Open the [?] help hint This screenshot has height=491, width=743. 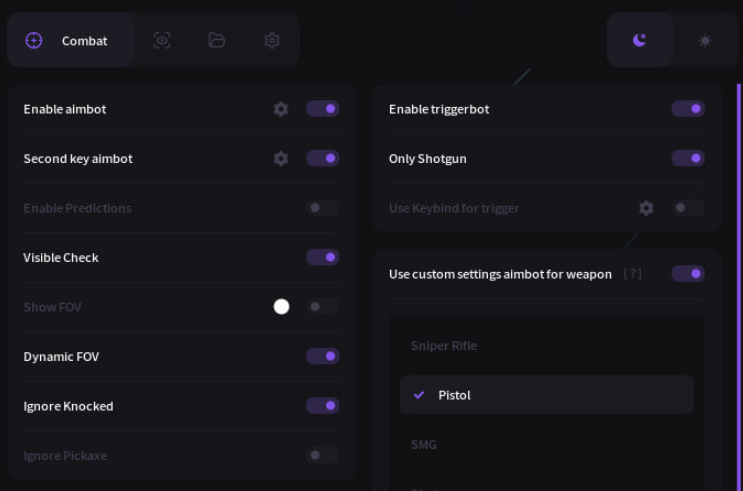pyautogui.click(x=633, y=274)
